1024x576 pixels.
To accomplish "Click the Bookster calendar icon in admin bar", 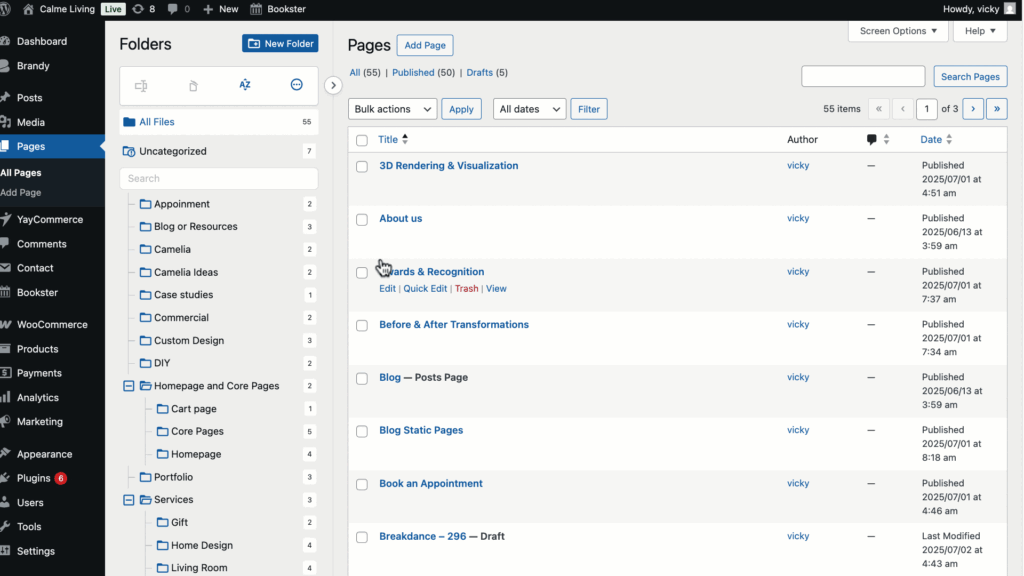I will coord(258,9).
